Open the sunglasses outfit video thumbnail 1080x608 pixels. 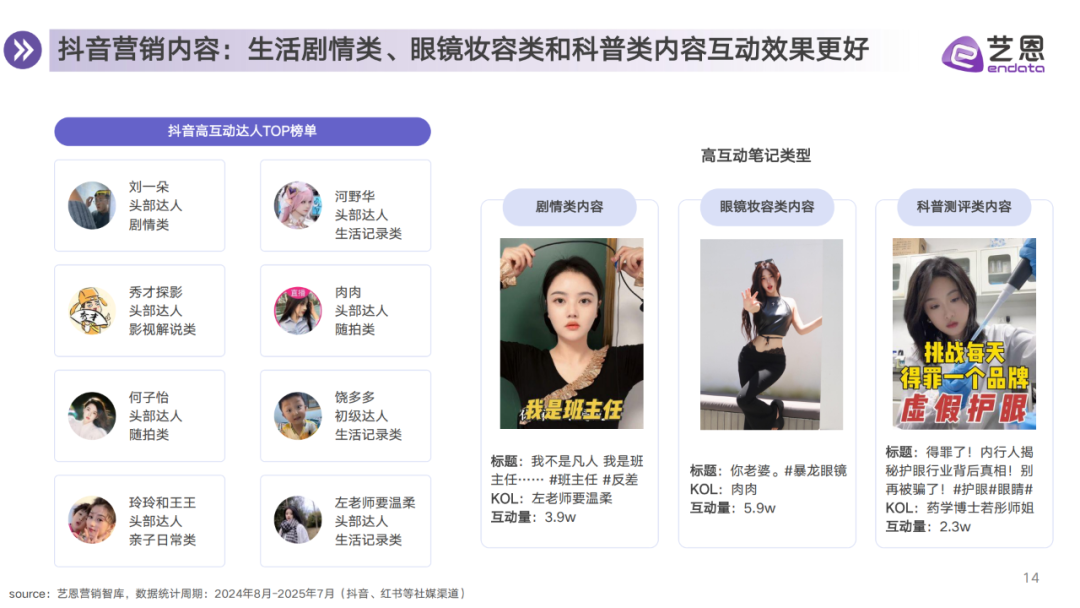click(x=771, y=334)
